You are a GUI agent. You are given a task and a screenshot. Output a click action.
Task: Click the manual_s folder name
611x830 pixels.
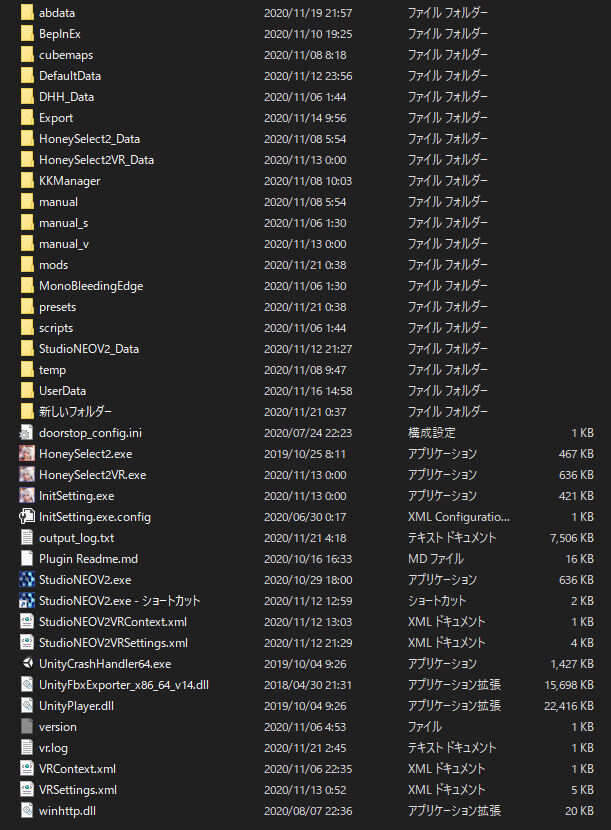tap(64, 223)
